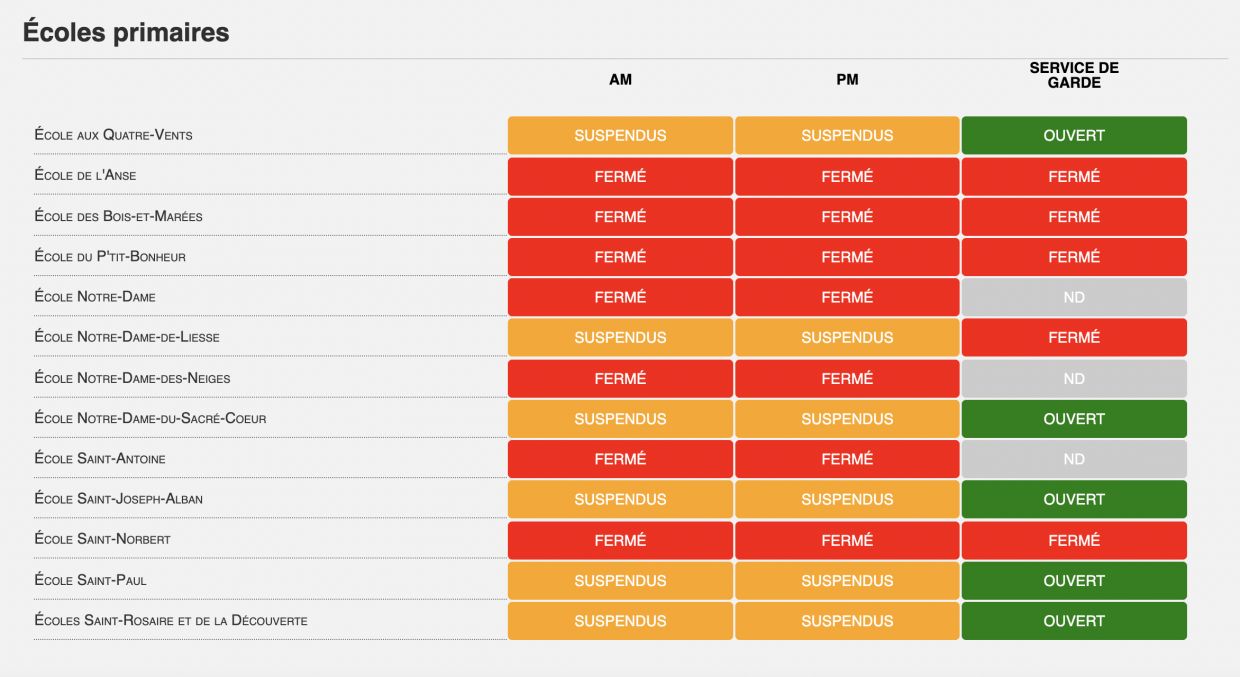Click PM Fermé status for École de l'Anse

click(x=847, y=176)
